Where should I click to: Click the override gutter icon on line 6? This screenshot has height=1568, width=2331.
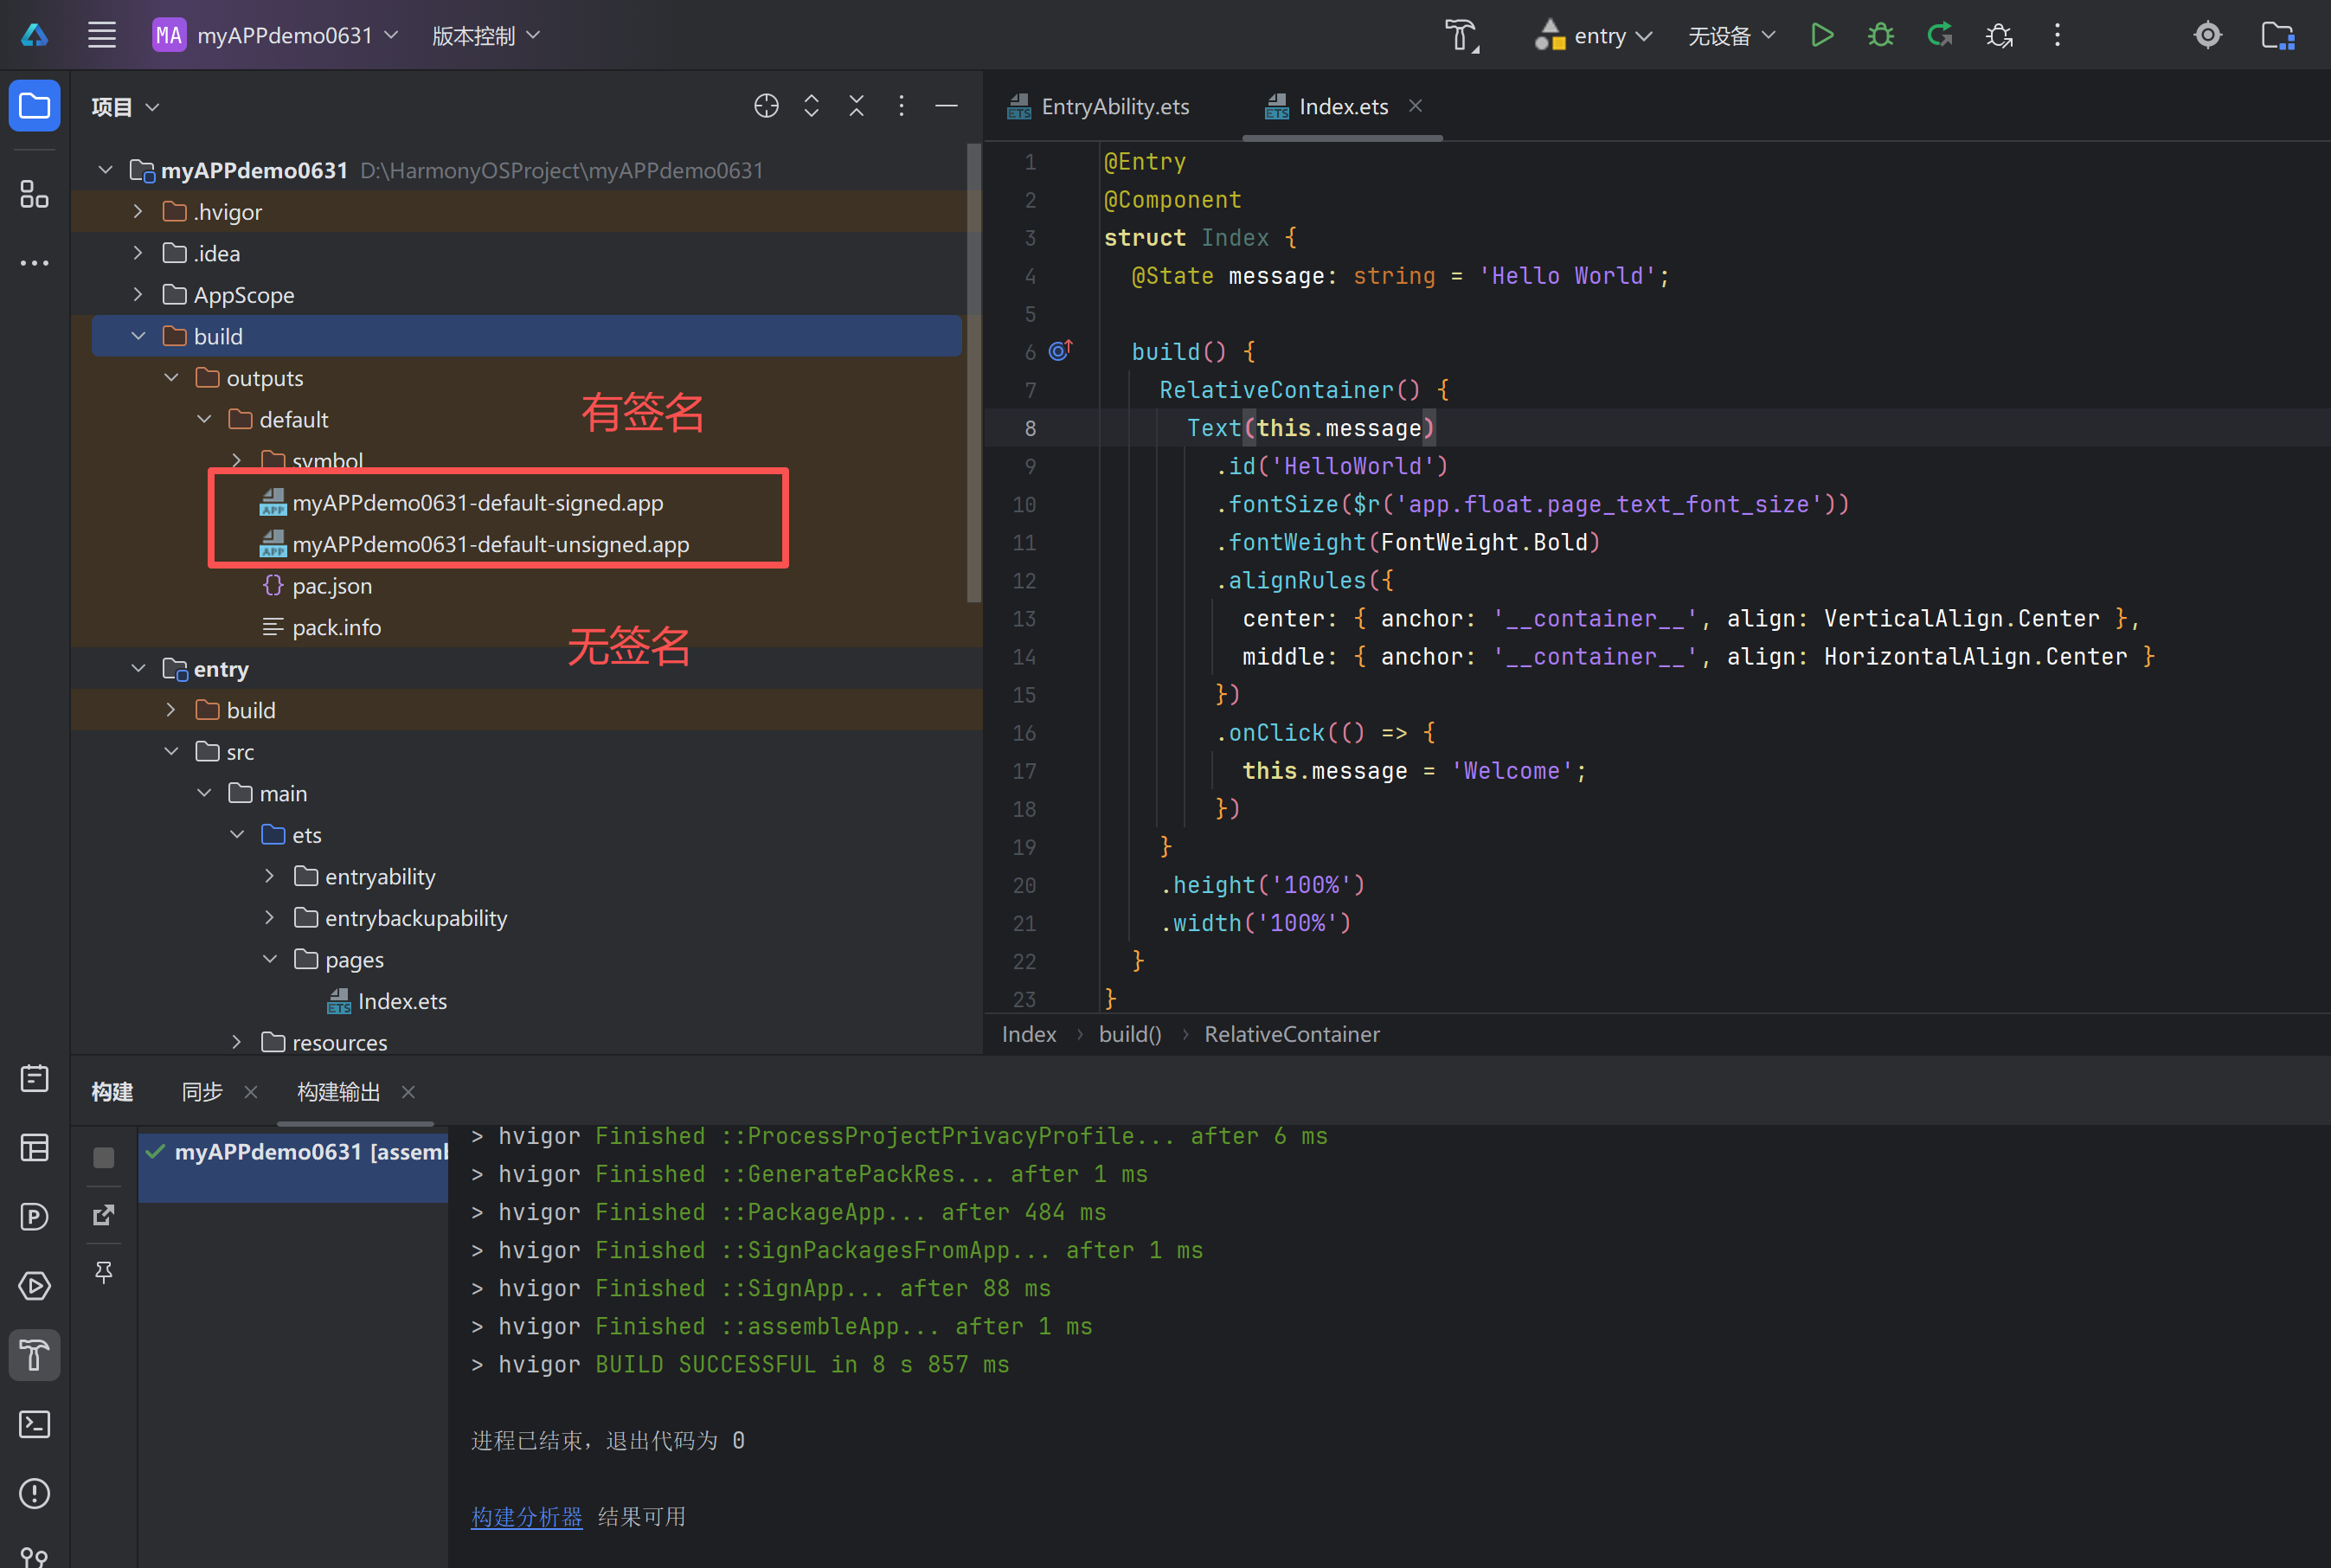[1060, 351]
